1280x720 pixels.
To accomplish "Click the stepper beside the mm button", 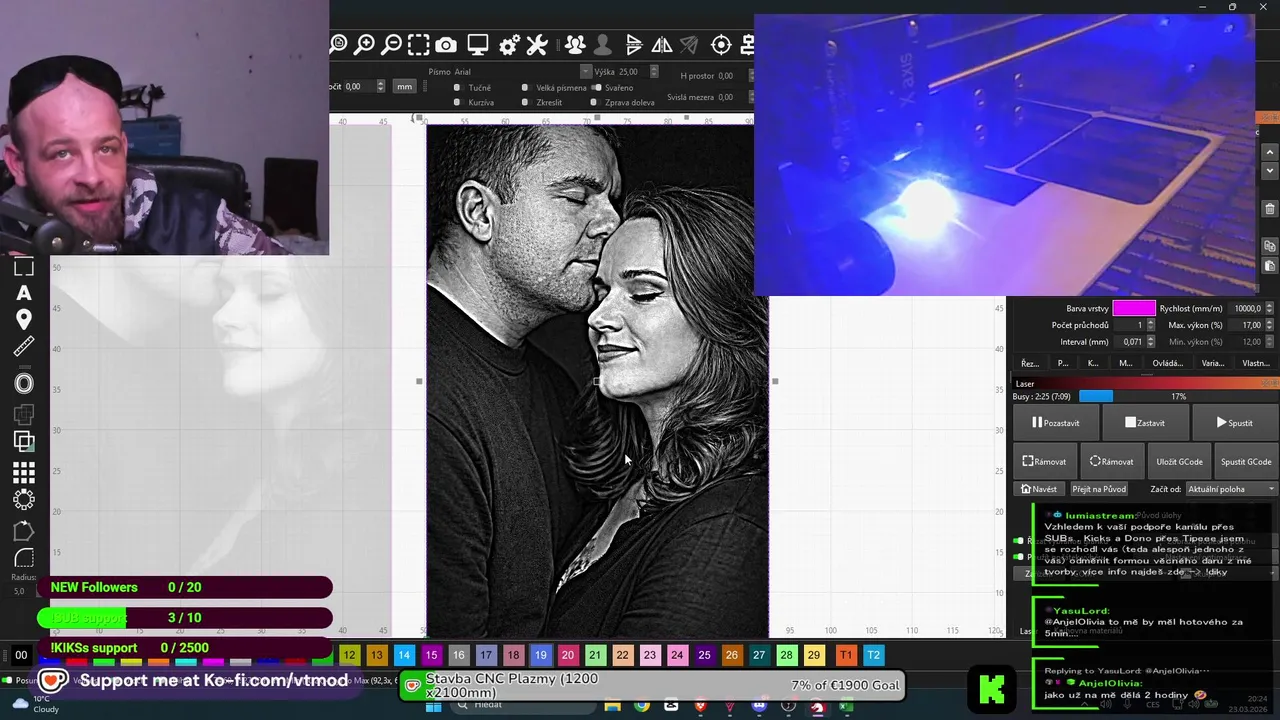I will (x=380, y=87).
